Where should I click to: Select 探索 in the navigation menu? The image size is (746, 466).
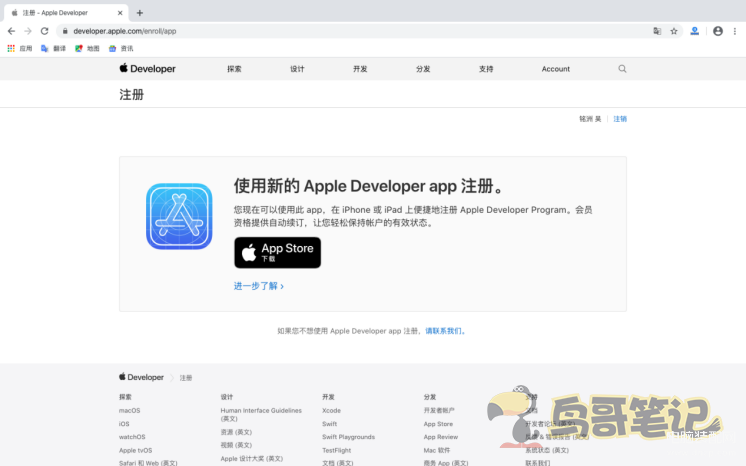pos(234,69)
